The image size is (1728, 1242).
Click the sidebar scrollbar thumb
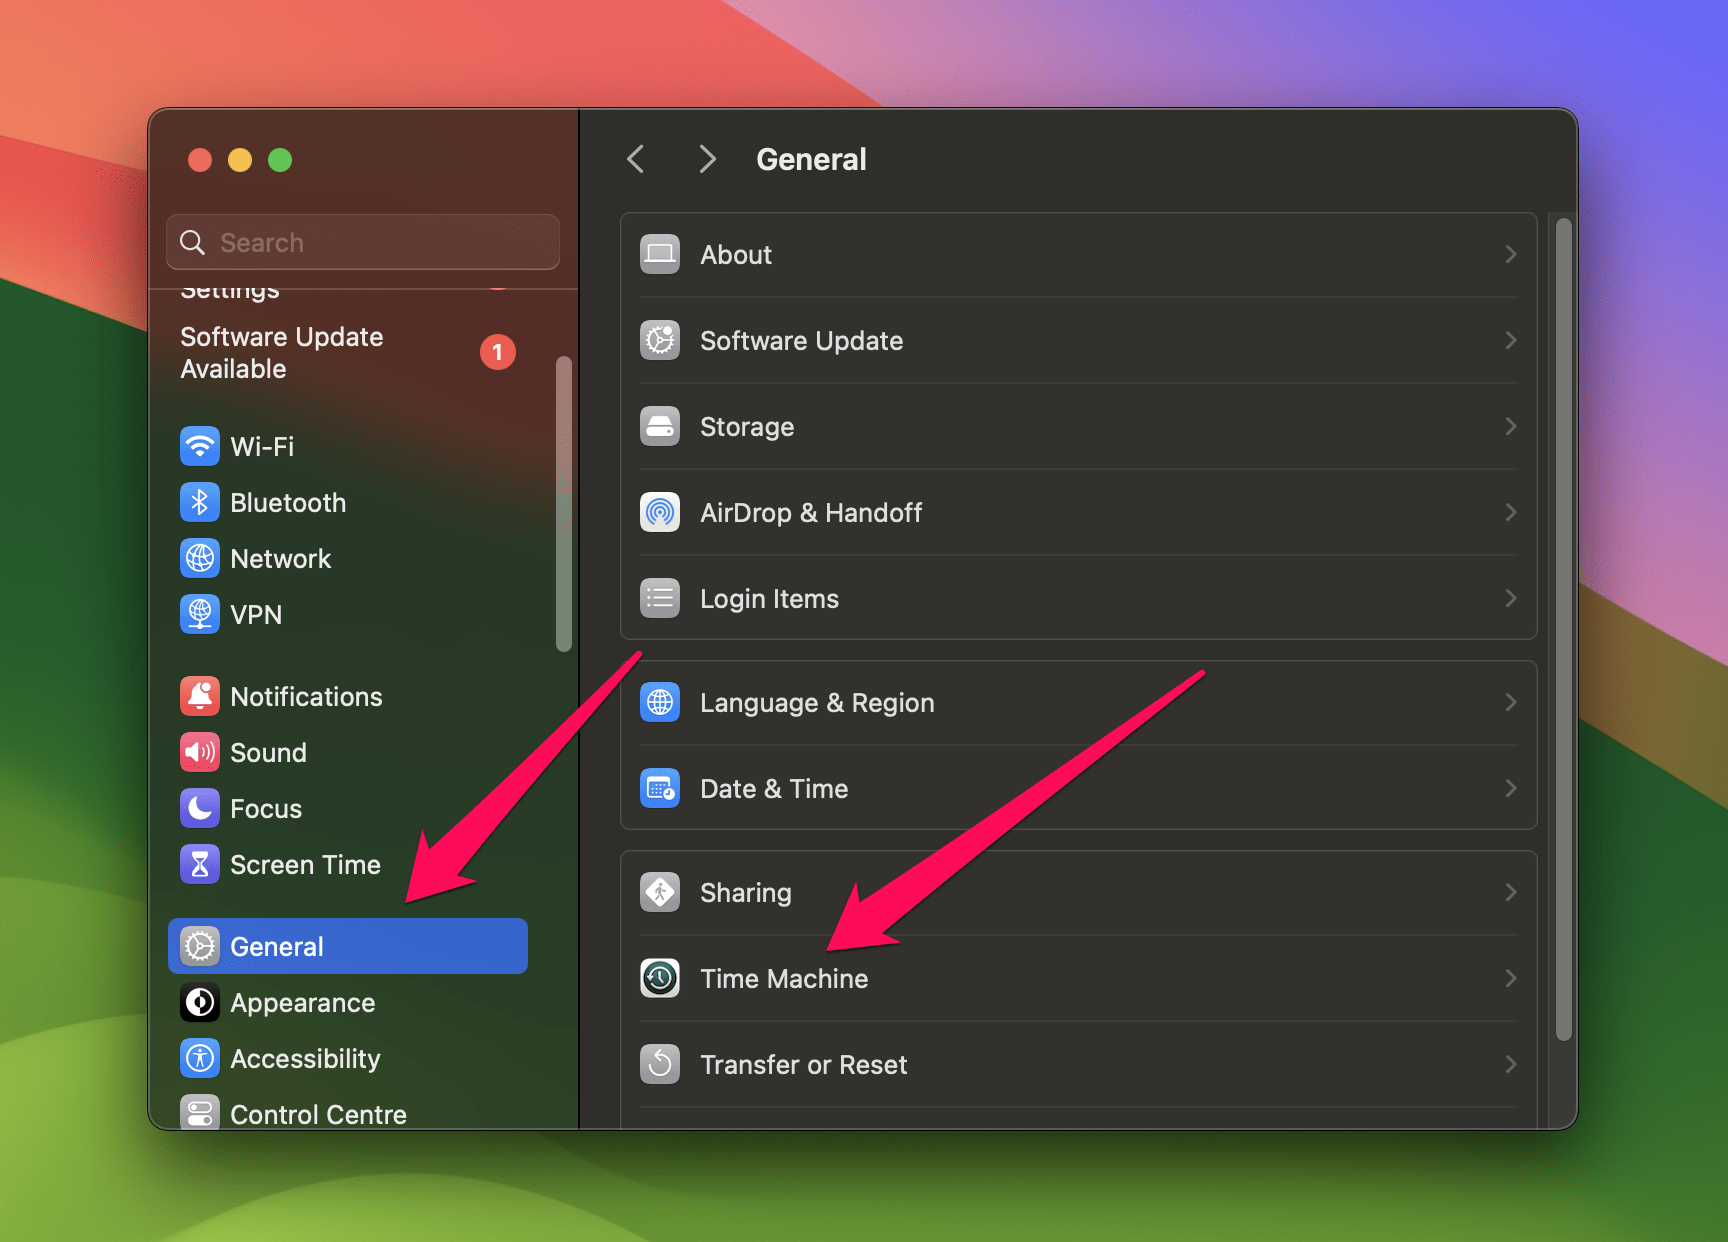pyautogui.click(x=564, y=504)
